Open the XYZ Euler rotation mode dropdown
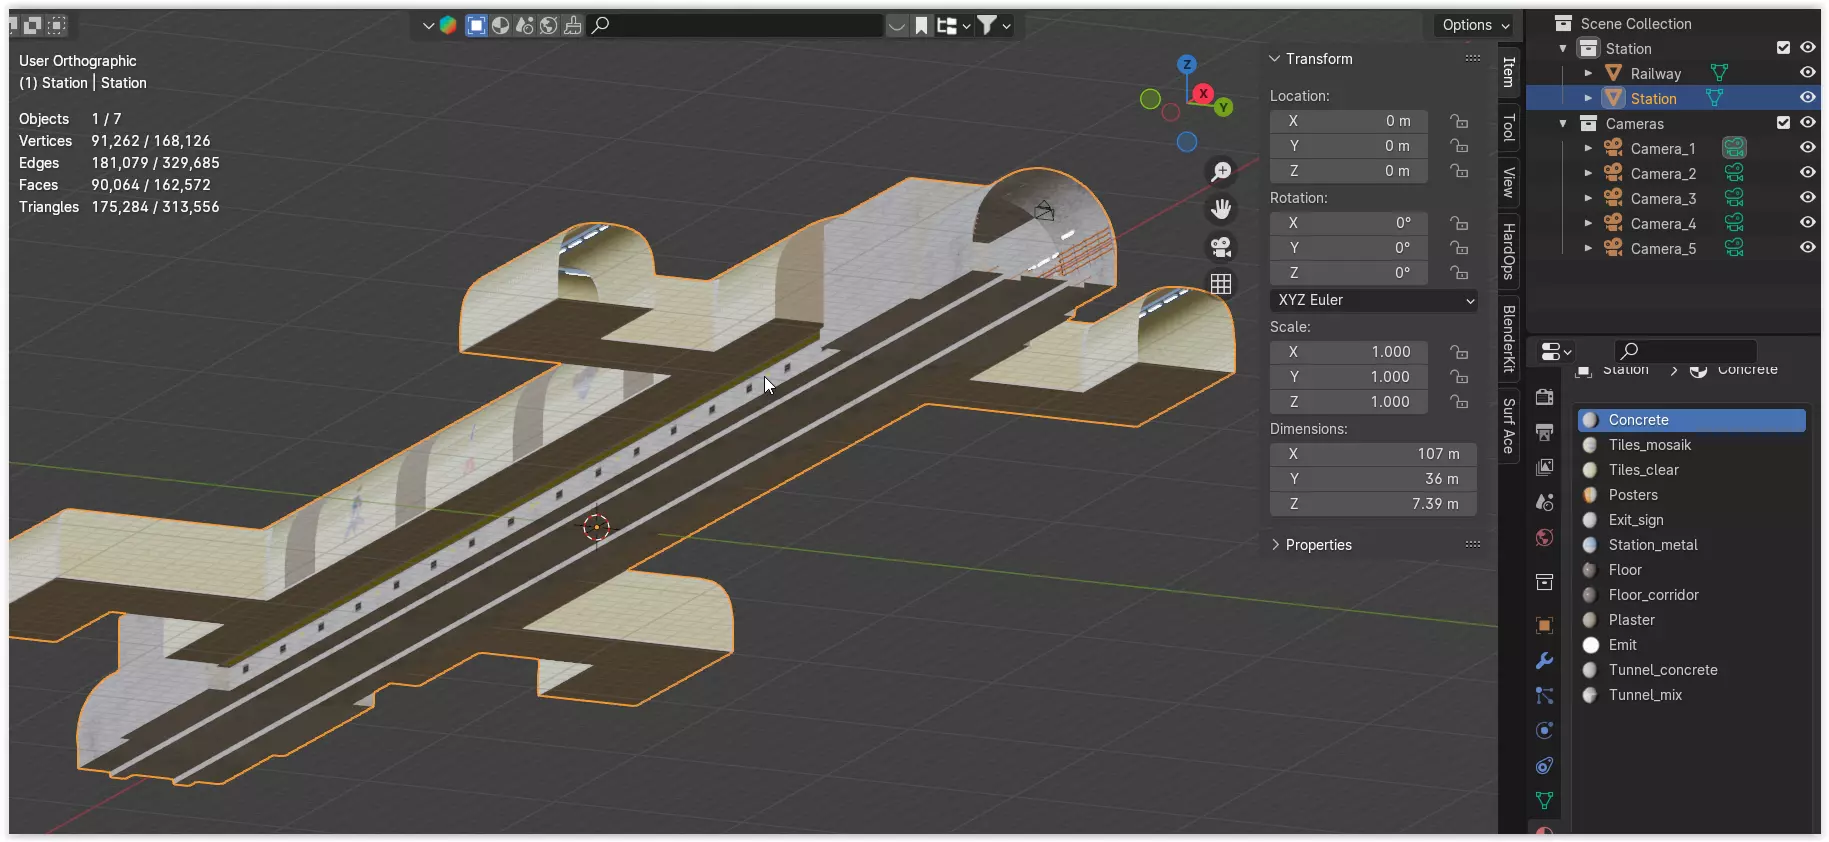This screenshot has width=1829, height=842. click(x=1373, y=300)
